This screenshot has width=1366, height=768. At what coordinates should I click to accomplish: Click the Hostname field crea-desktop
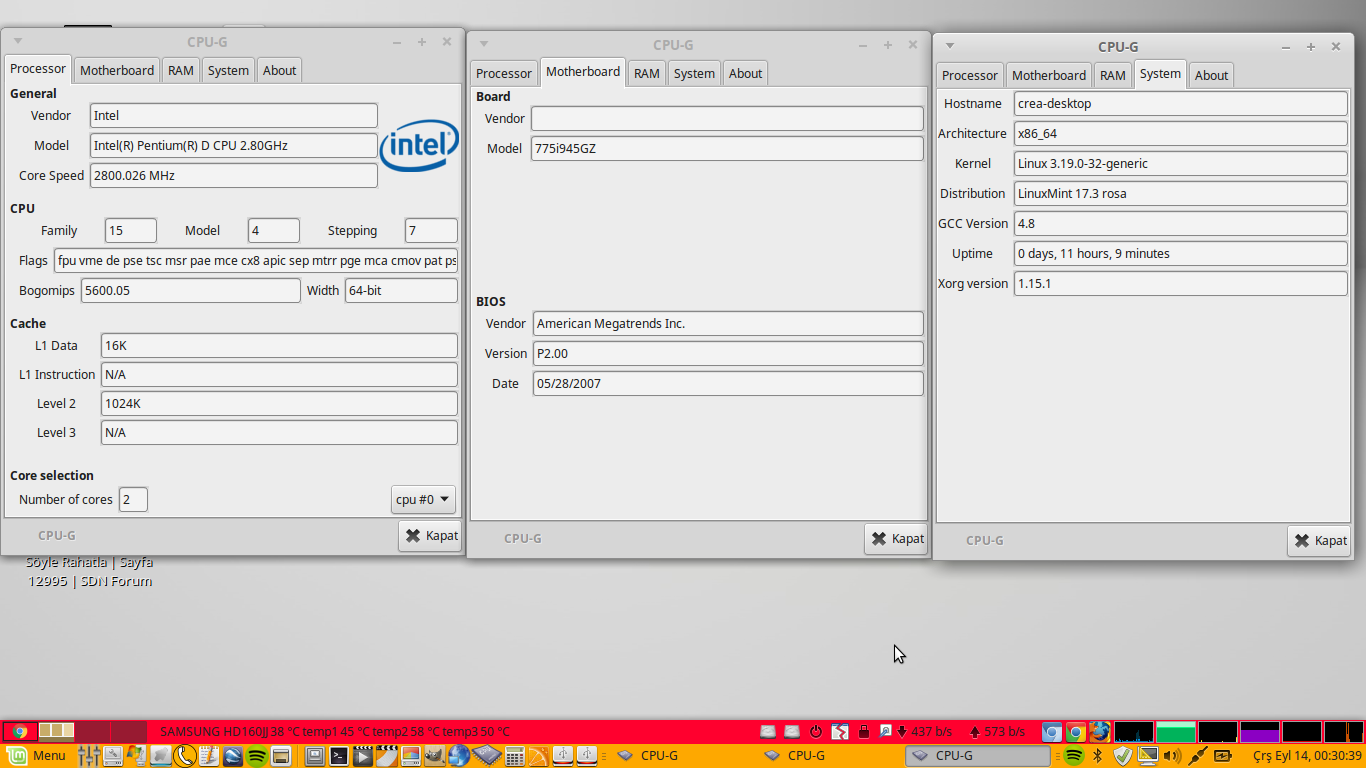pos(1181,103)
